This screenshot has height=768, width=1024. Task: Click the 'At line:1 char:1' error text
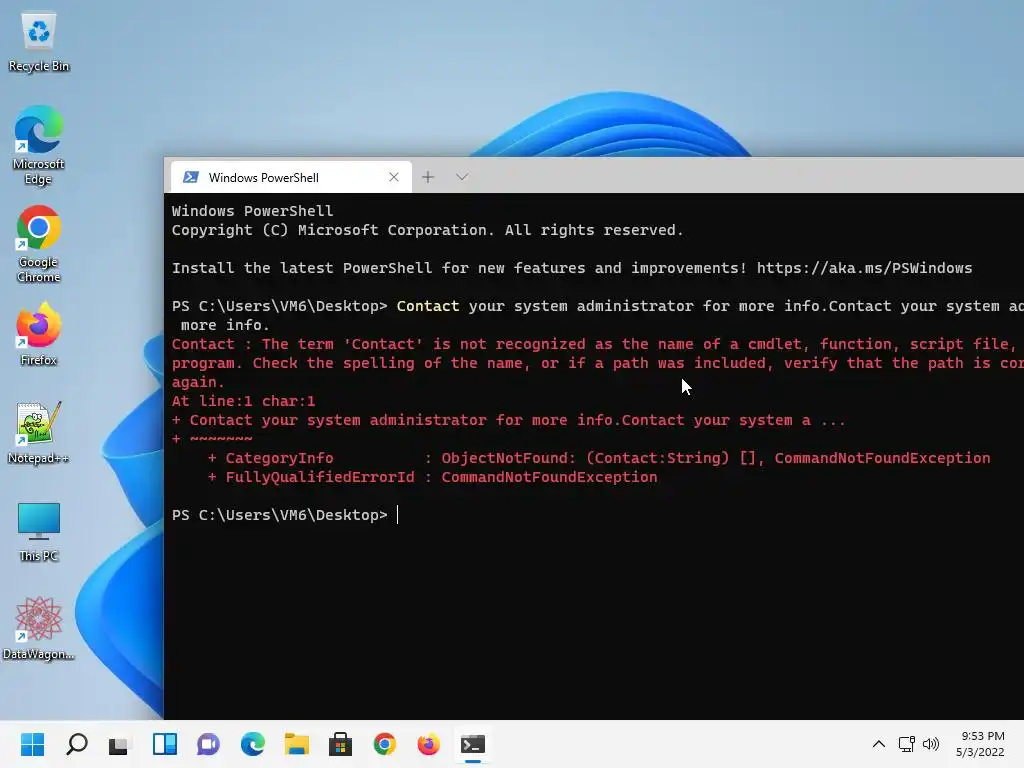tap(243, 401)
